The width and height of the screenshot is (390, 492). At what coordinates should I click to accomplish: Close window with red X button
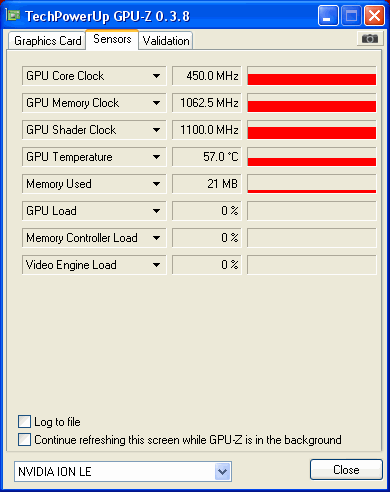click(374, 16)
